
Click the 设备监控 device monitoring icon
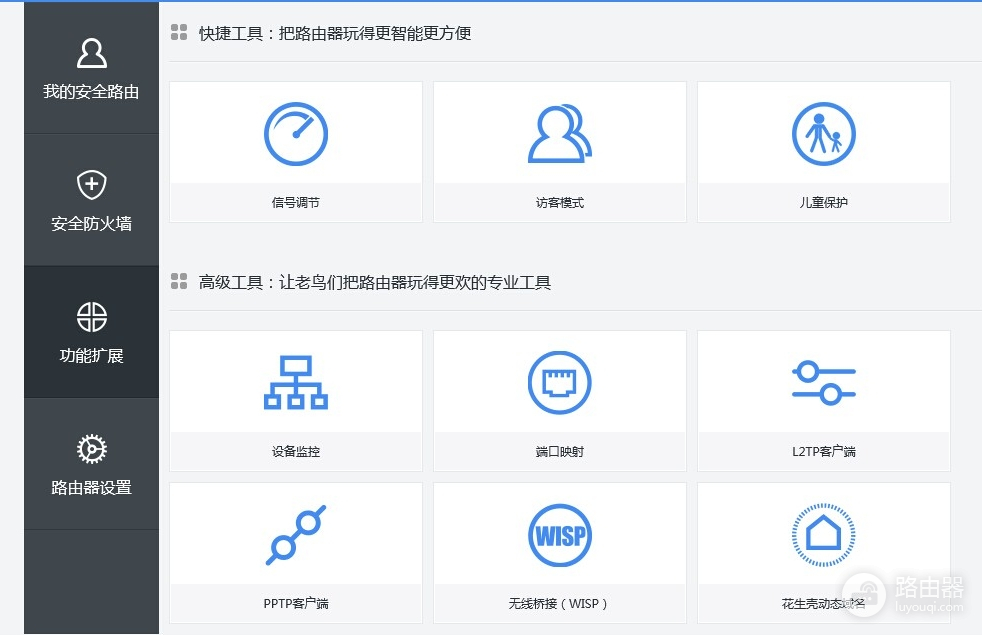[x=295, y=381]
